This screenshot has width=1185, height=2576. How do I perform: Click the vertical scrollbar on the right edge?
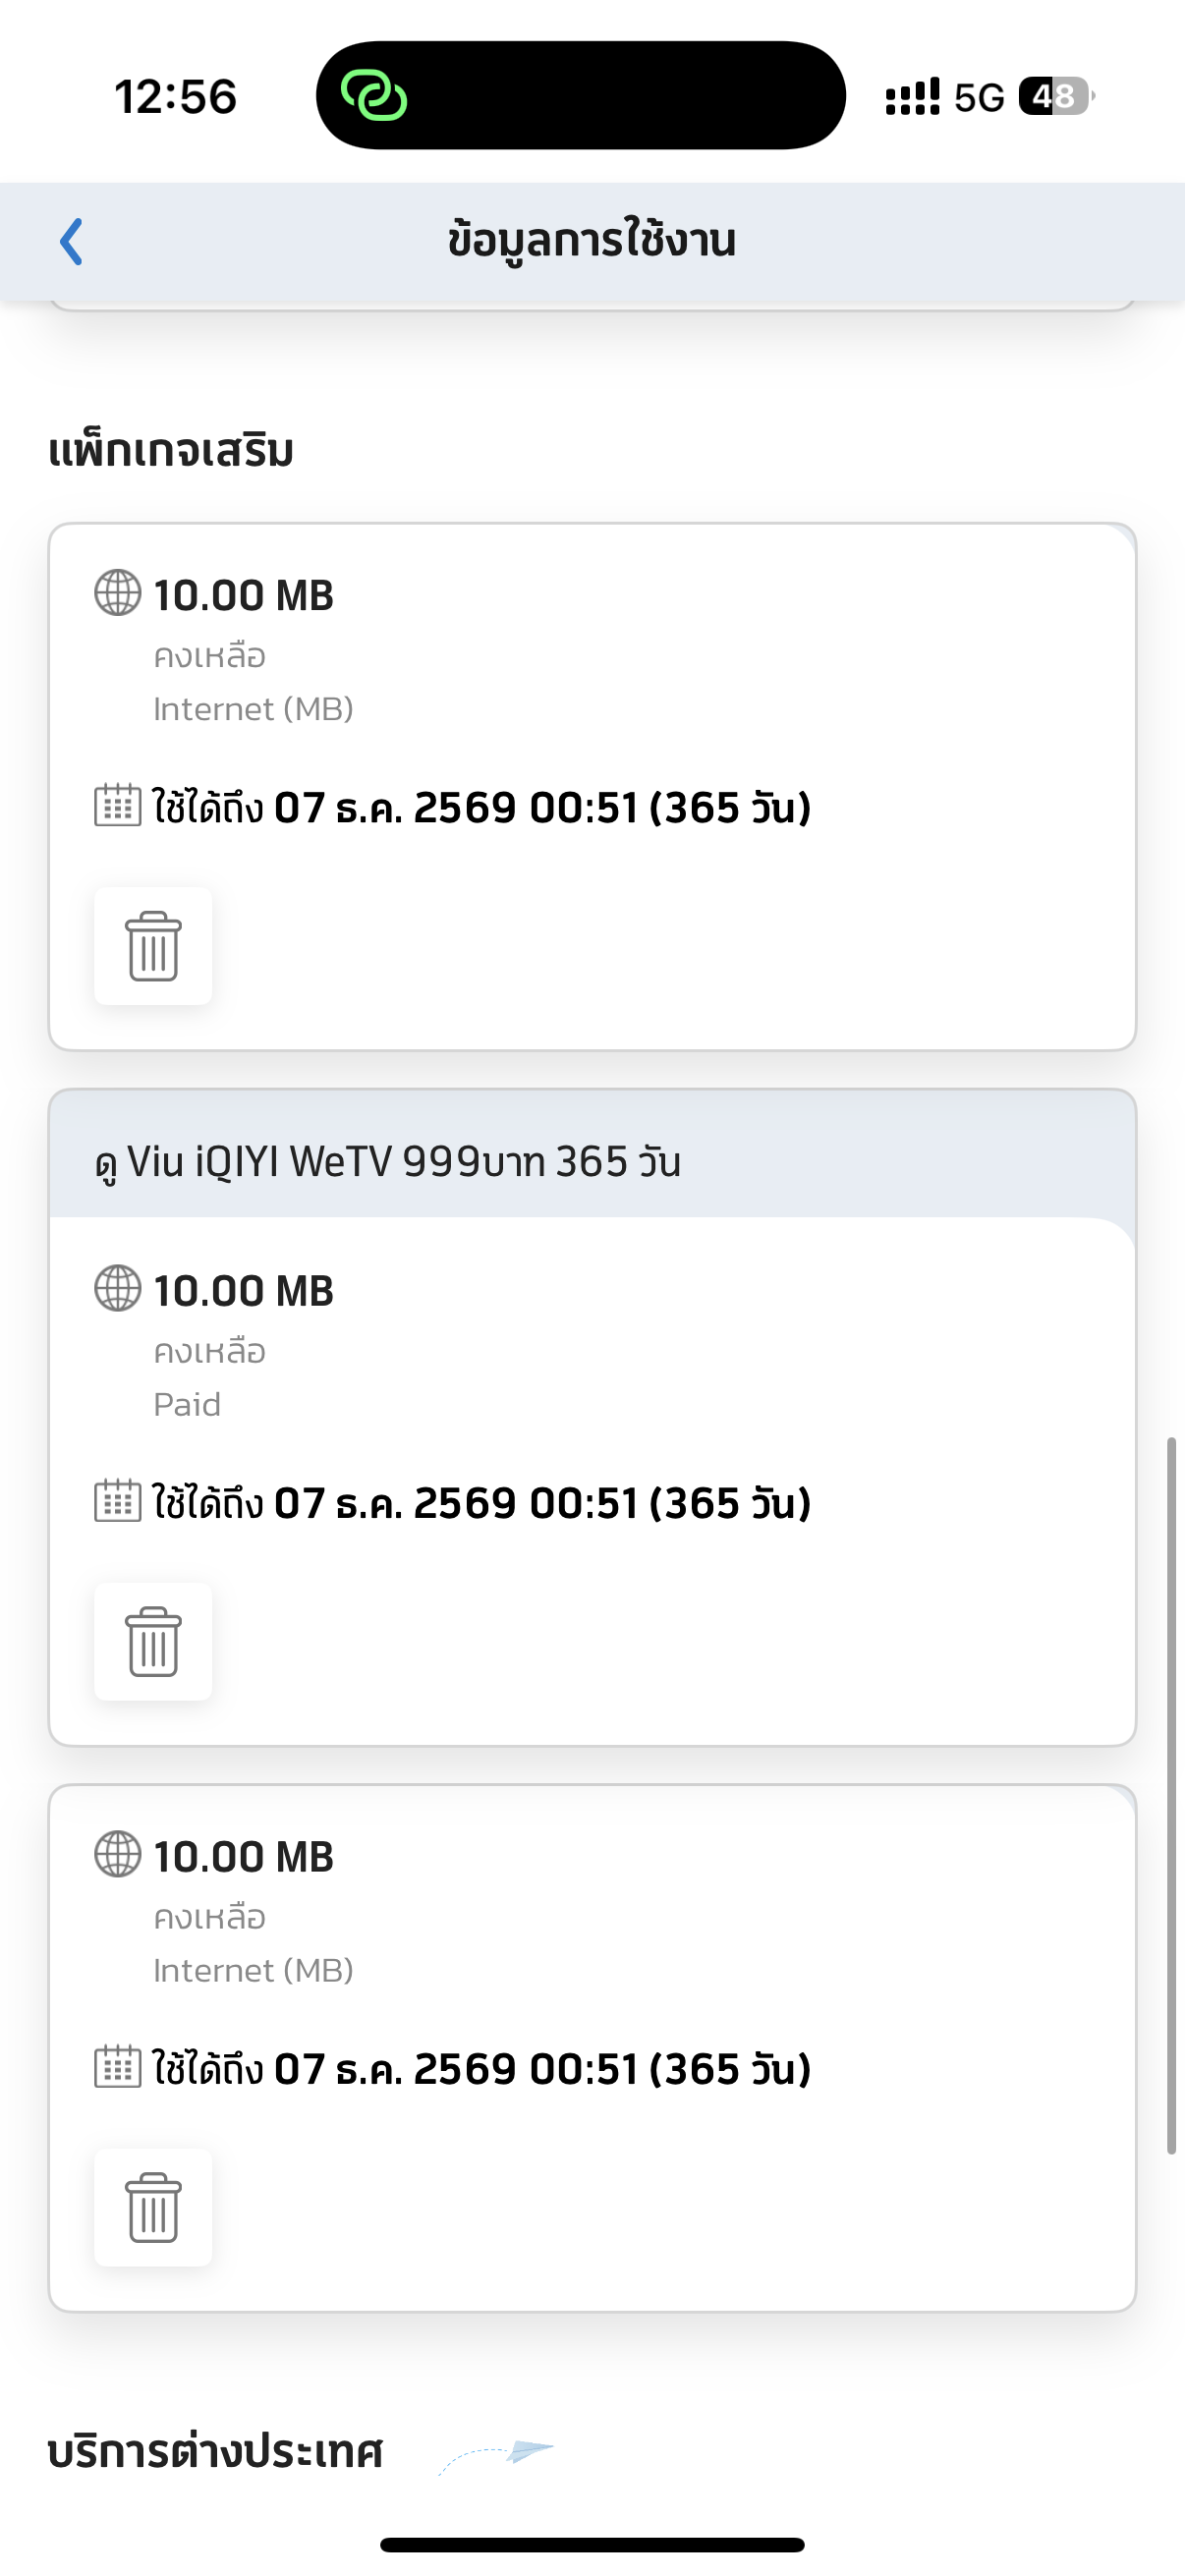tap(1171, 1795)
